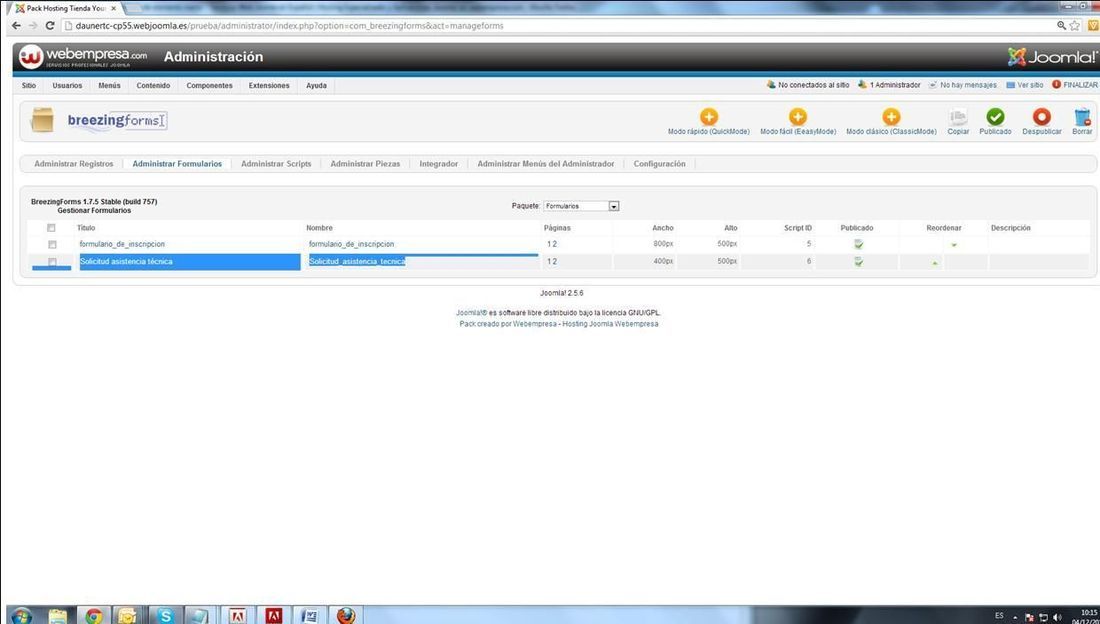Open the Windows Start menu orb
The width and height of the screenshot is (1100, 624).
point(21,616)
